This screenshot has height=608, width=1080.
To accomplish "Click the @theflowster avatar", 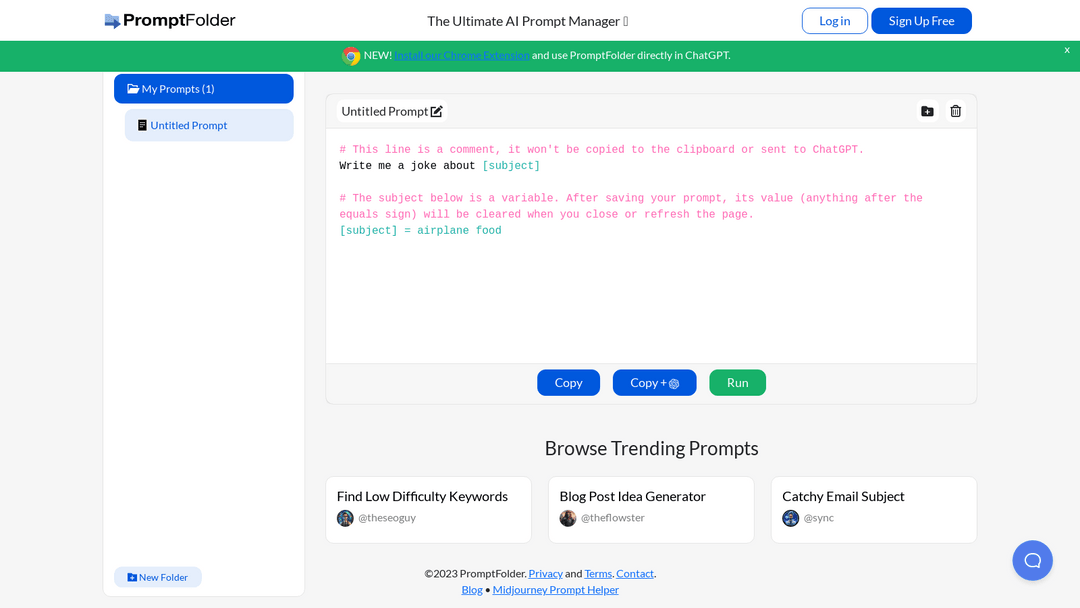I will [x=568, y=518].
